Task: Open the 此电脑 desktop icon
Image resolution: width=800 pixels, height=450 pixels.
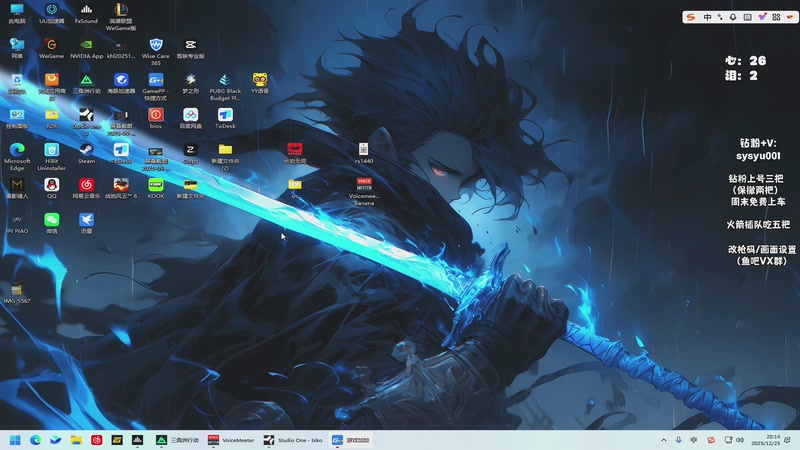Action: [17, 14]
